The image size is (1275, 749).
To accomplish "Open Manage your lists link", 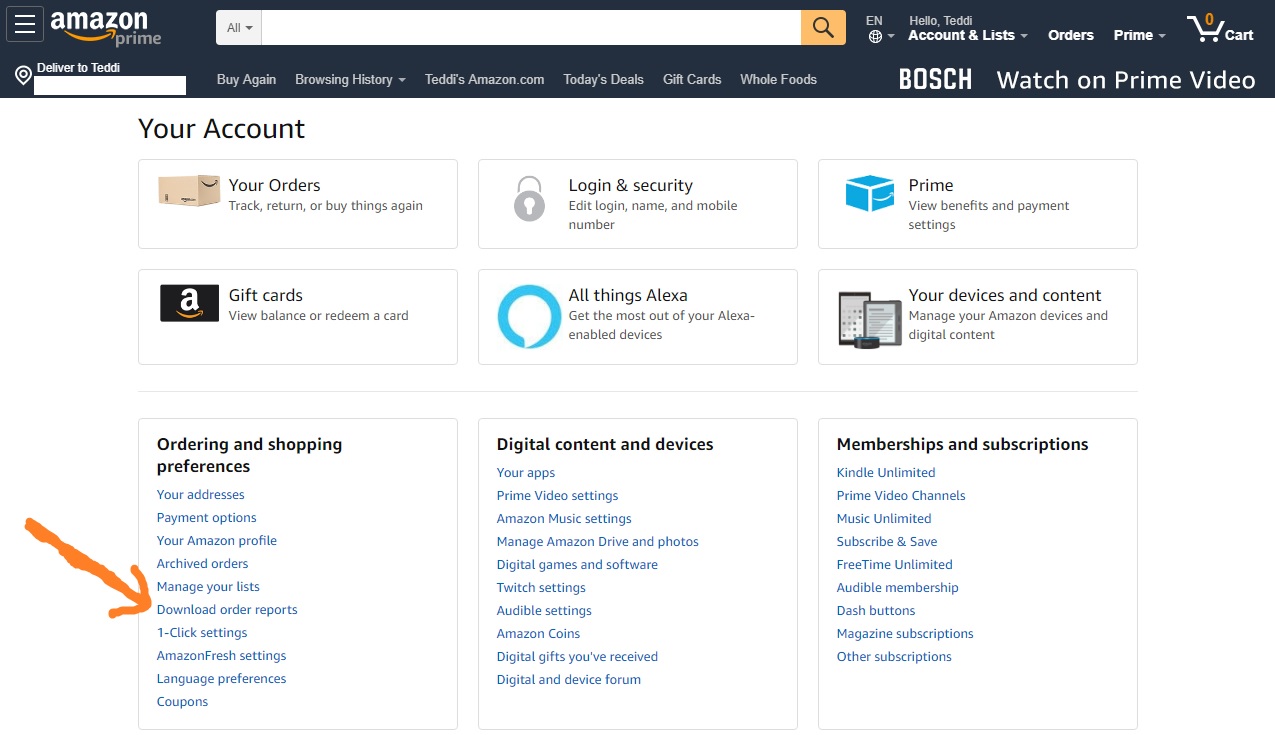I will [x=208, y=586].
